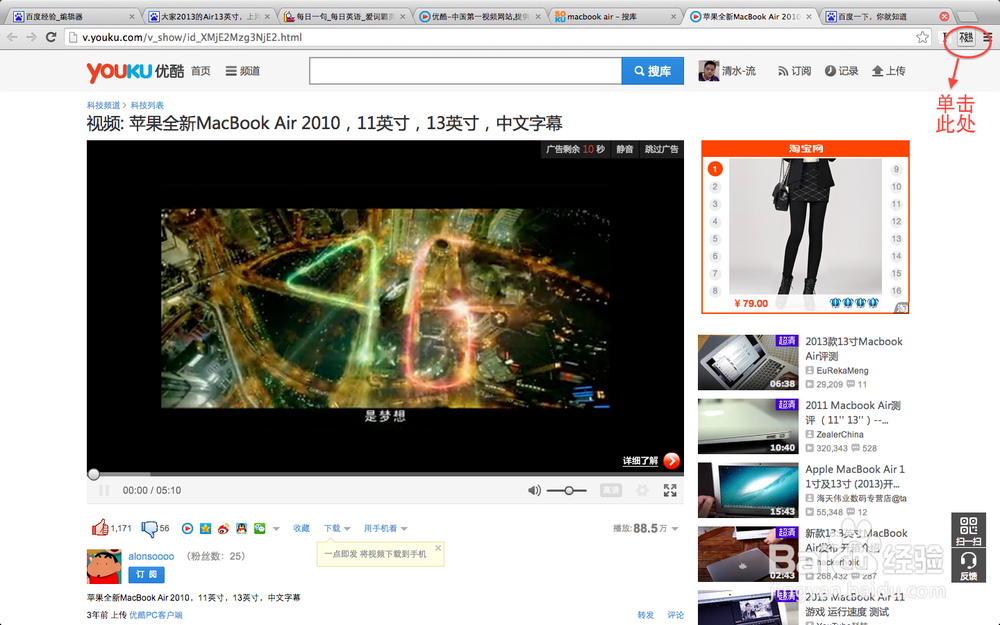
Task: Open the 反馈 feedback panel
Action: pos(968,565)
